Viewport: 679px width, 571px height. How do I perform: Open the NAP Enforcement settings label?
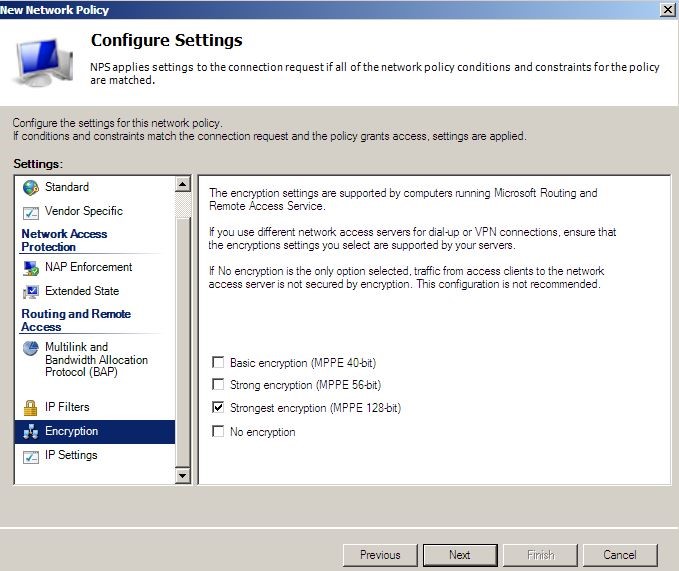click(88, 267)
